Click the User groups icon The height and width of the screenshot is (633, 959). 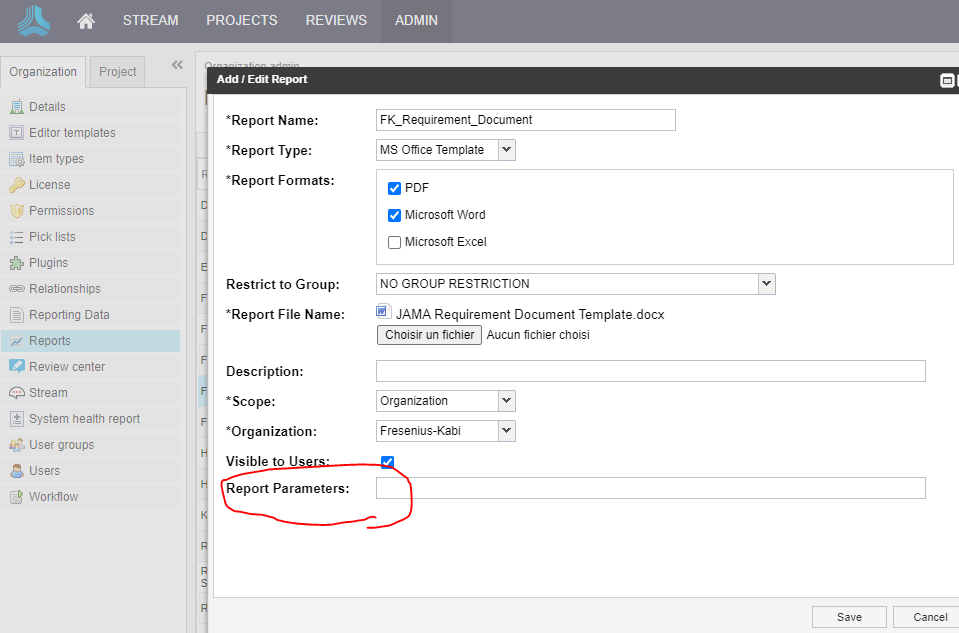point(17,445)
